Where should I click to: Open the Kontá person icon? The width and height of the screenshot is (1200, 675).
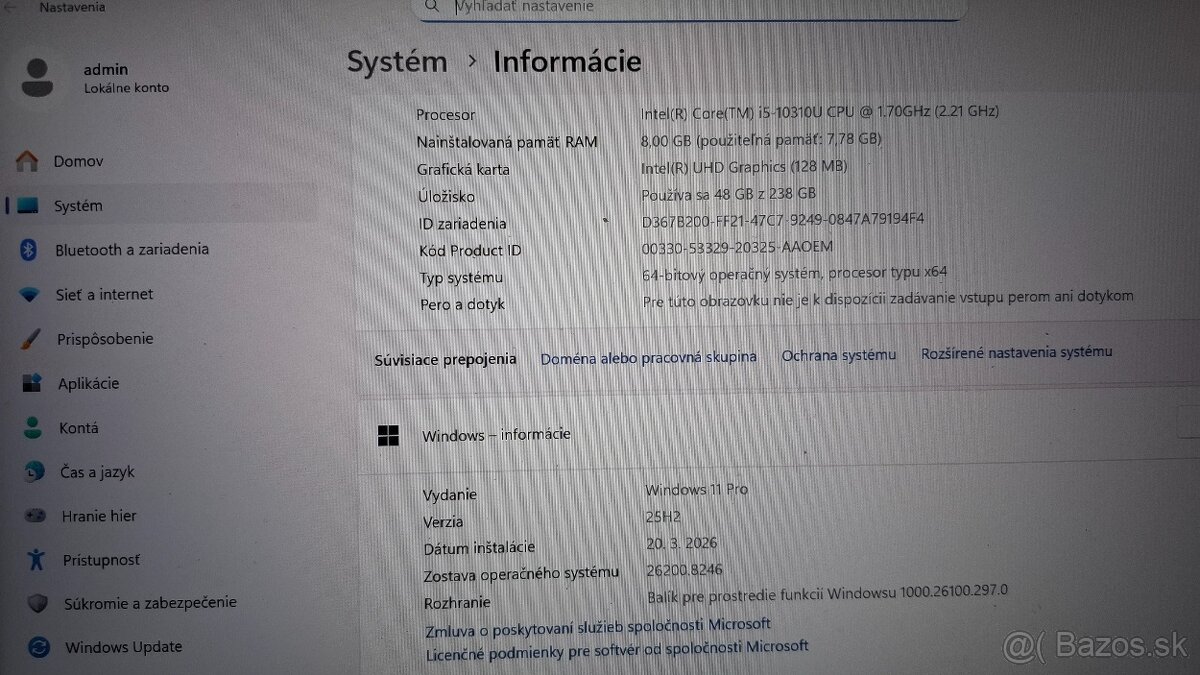(33, 428)
